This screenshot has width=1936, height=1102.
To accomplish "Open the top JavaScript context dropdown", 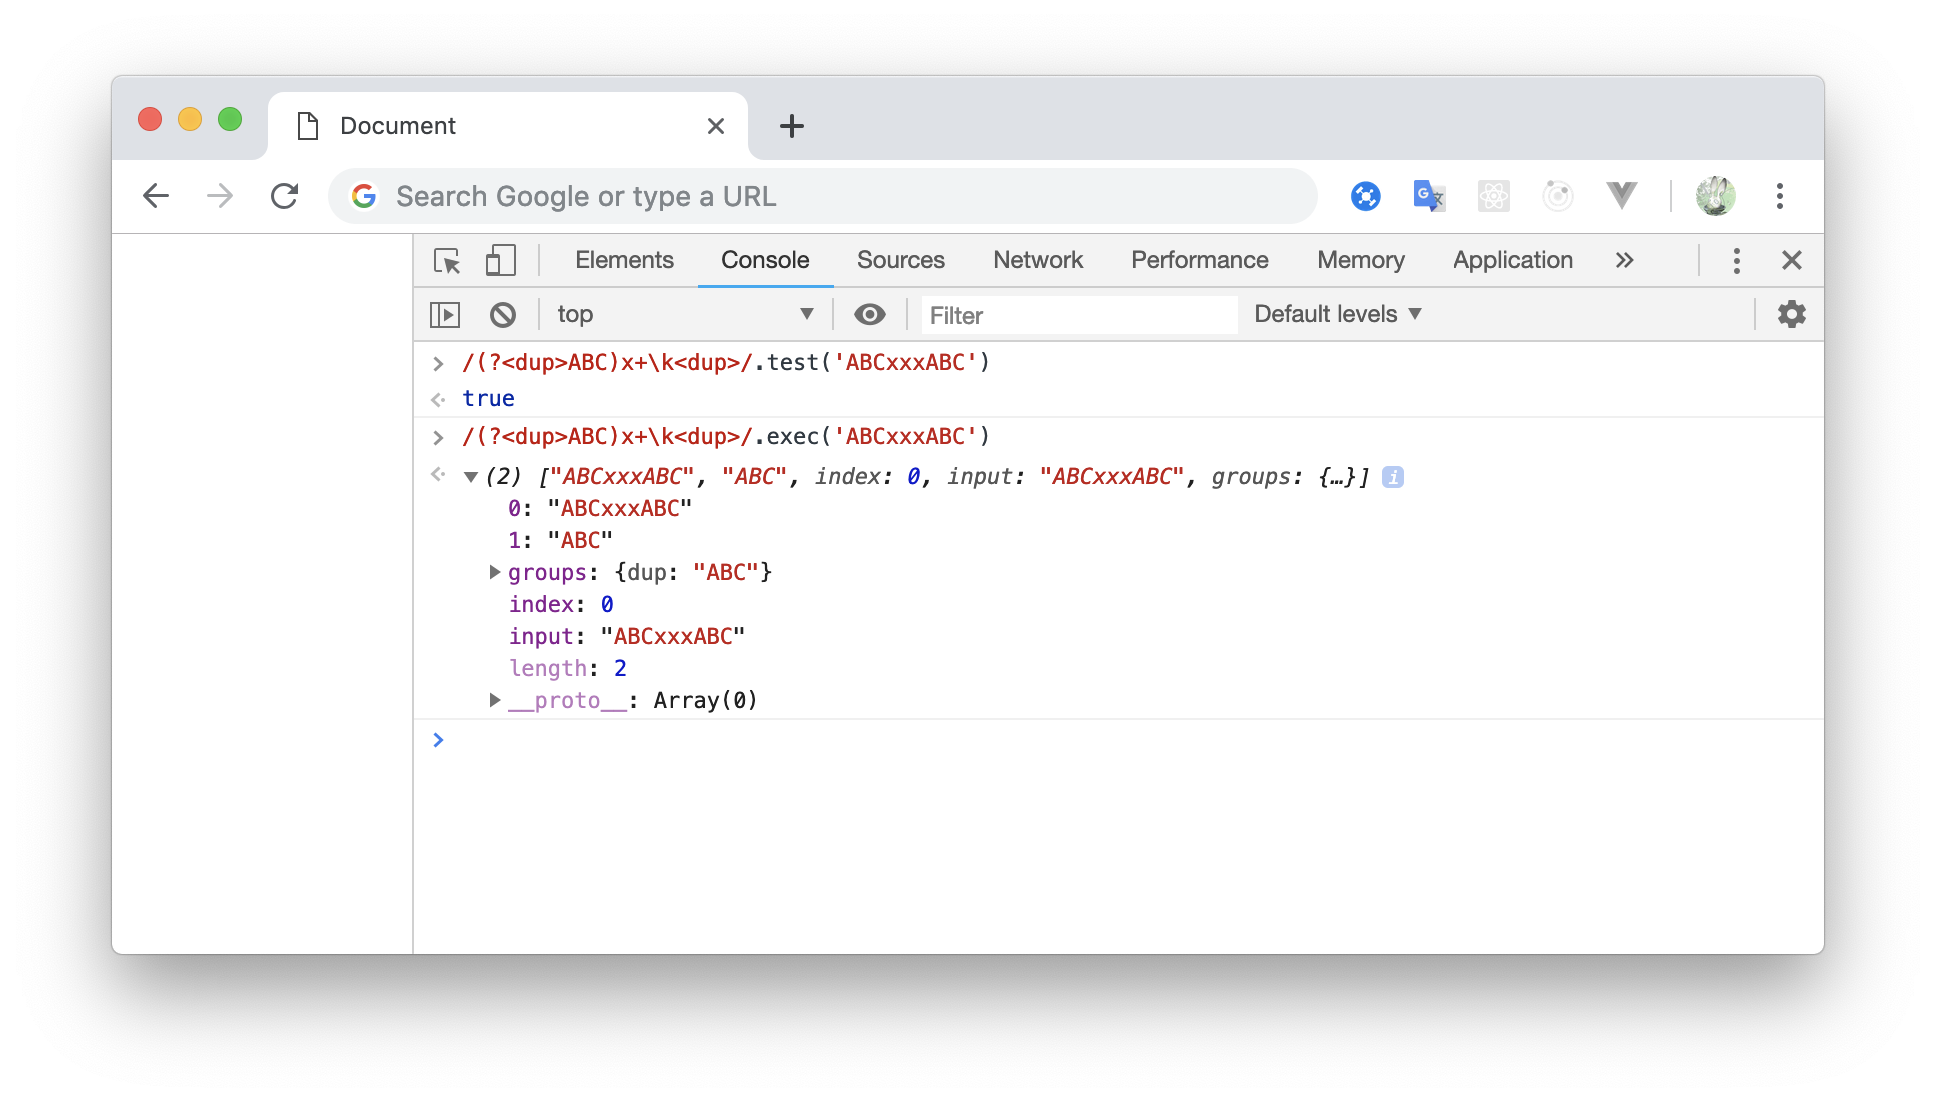I will [685, 315].
